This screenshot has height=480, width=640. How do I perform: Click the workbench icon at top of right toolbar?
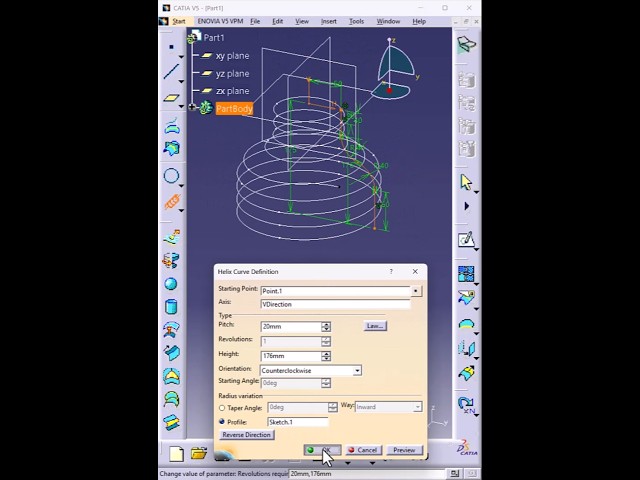pos(466,44)
